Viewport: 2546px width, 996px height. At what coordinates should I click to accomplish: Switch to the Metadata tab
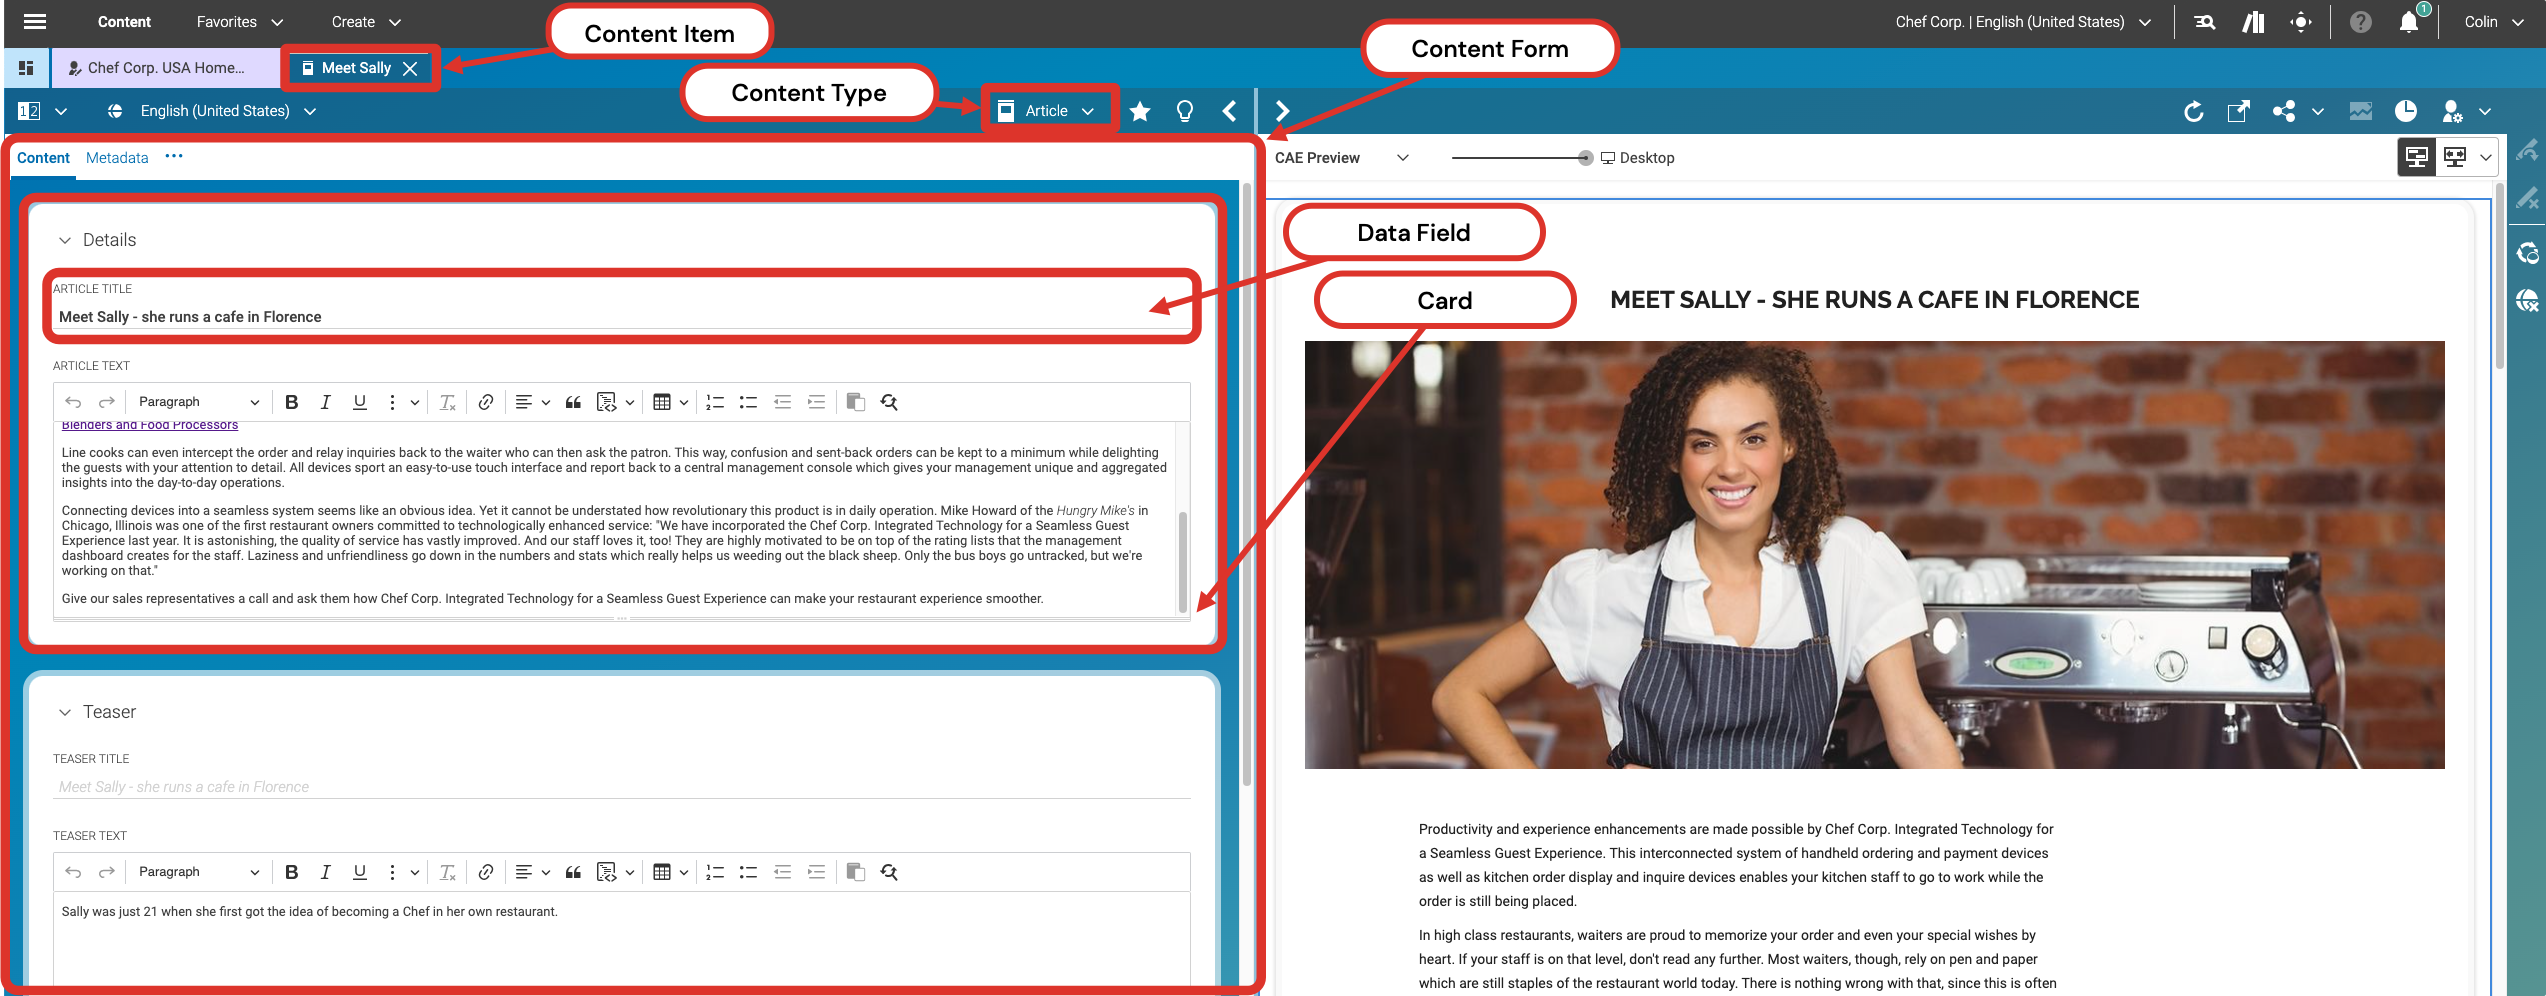117,158
